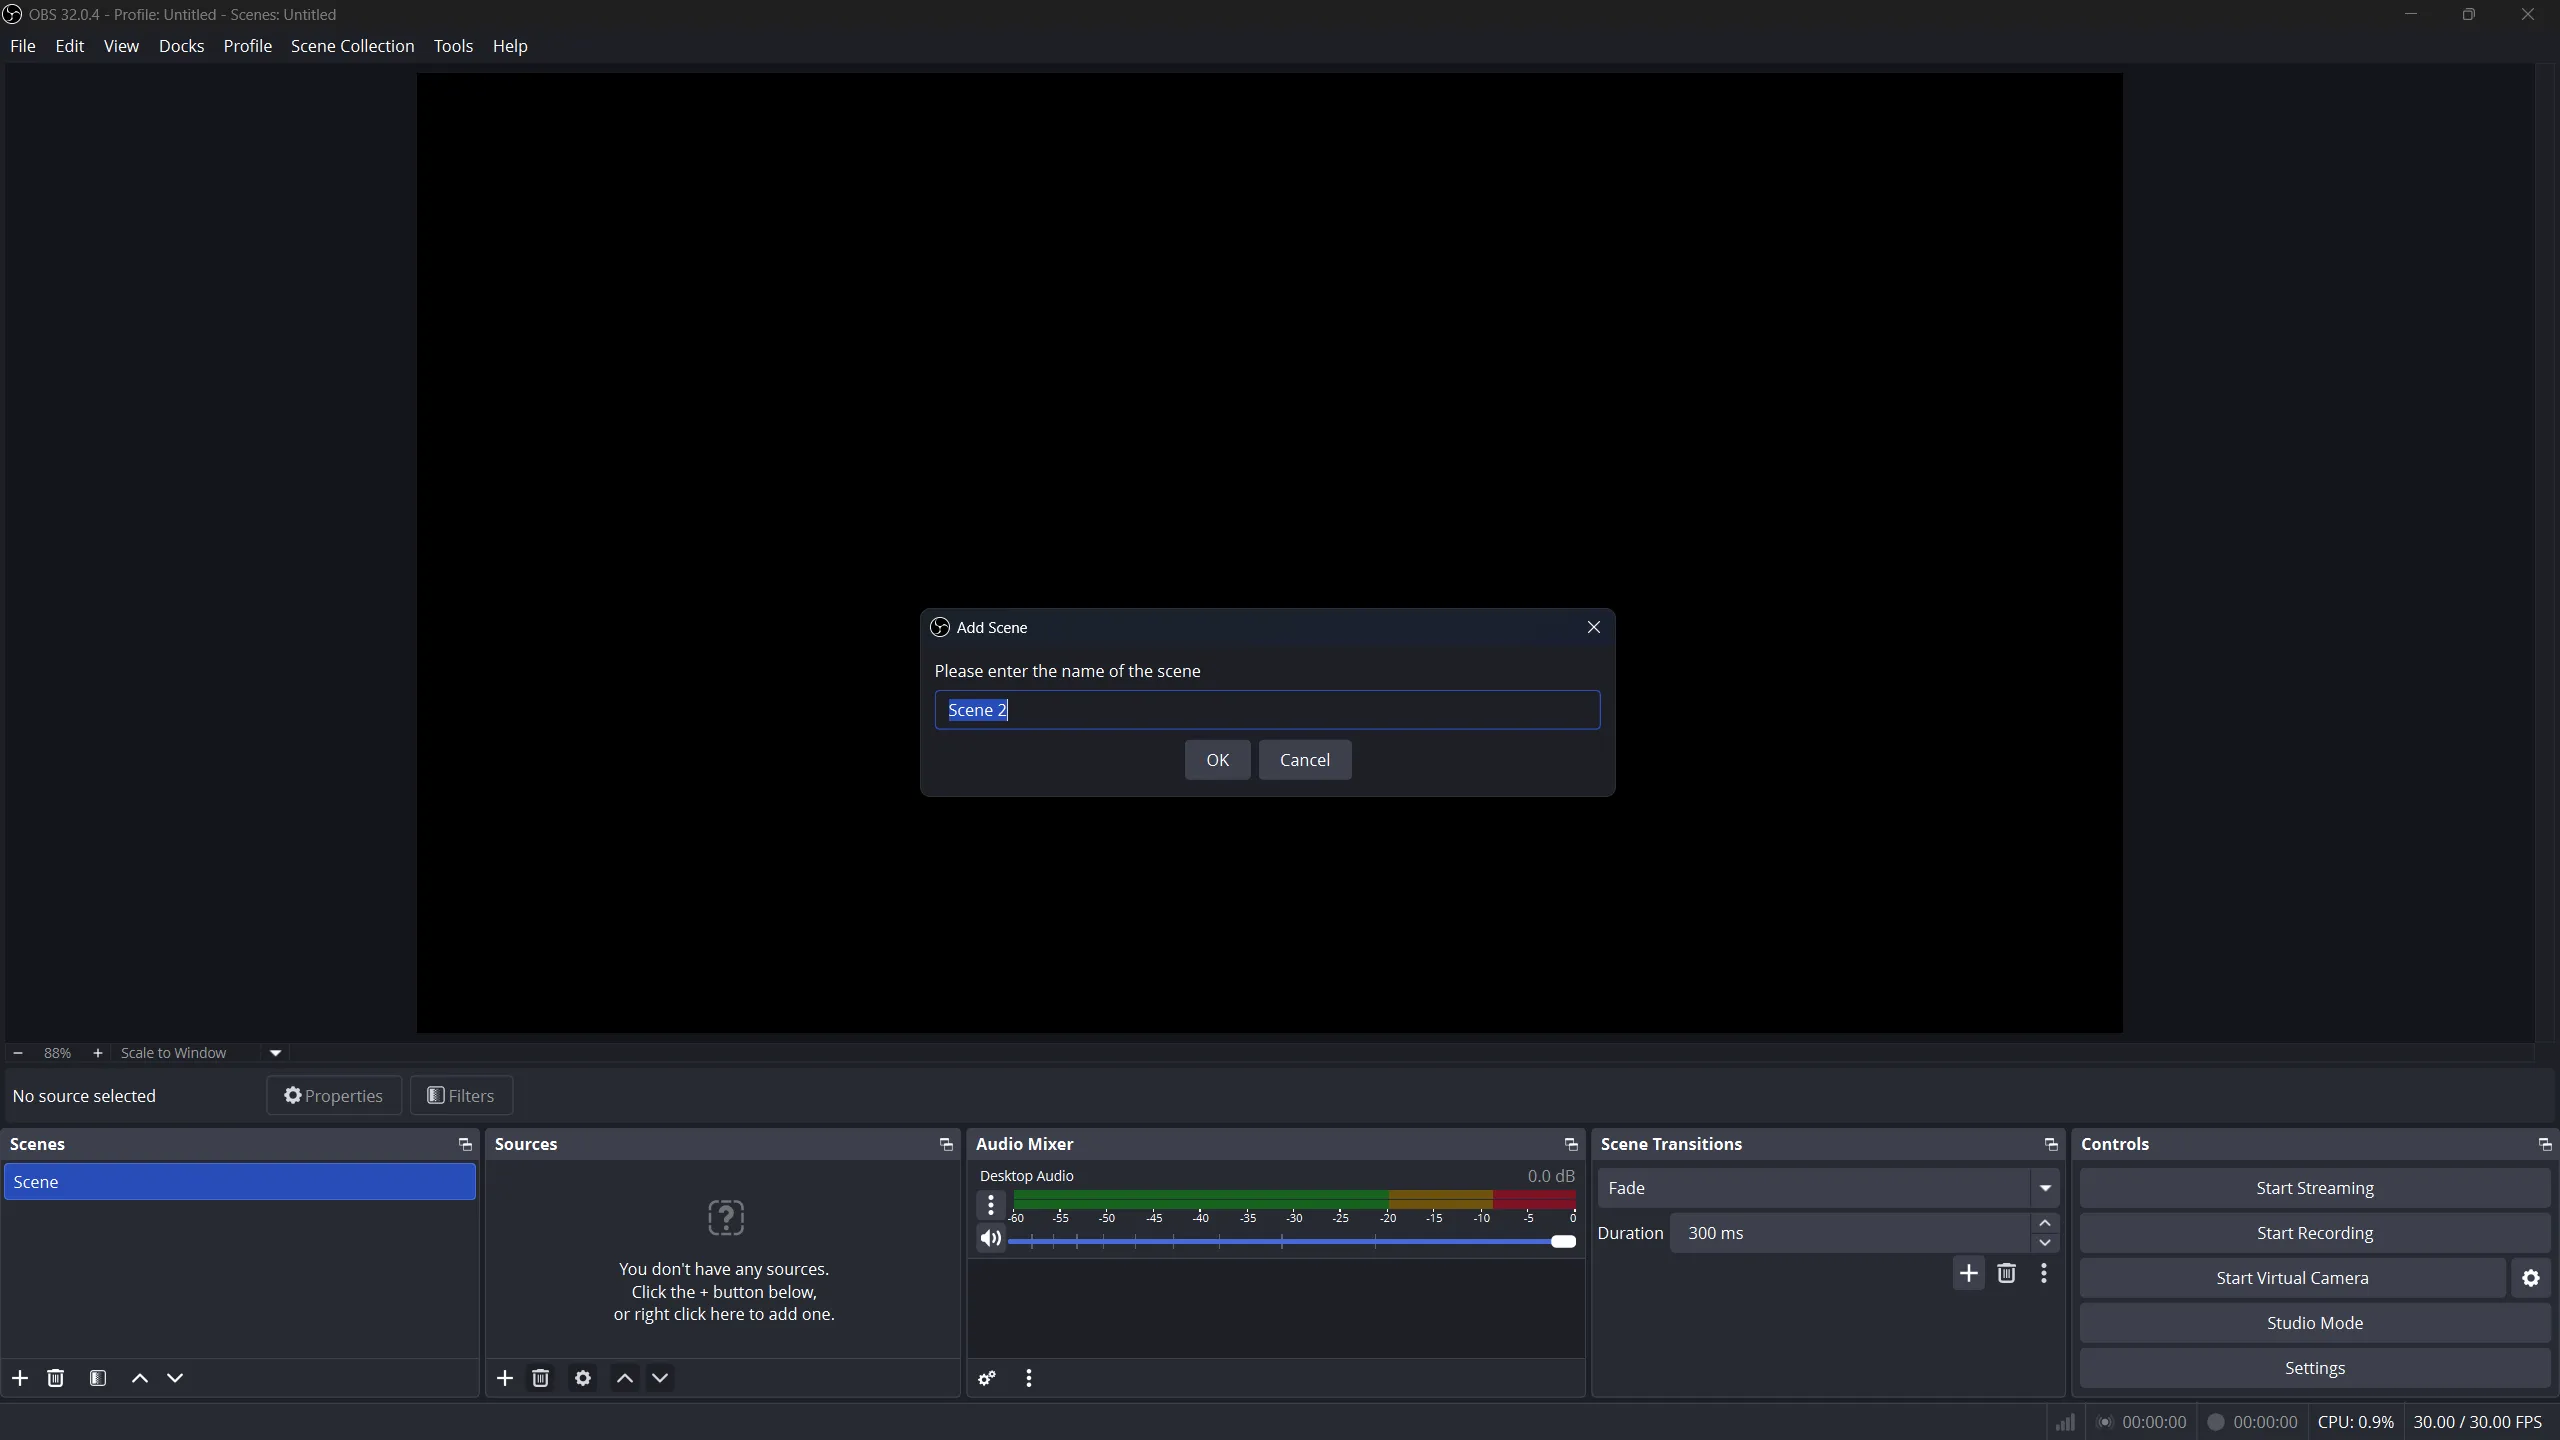Screen dimensions: 2560x1440
Task: Confirm the new scene with OK
Action: click(x=1217, y=760)
